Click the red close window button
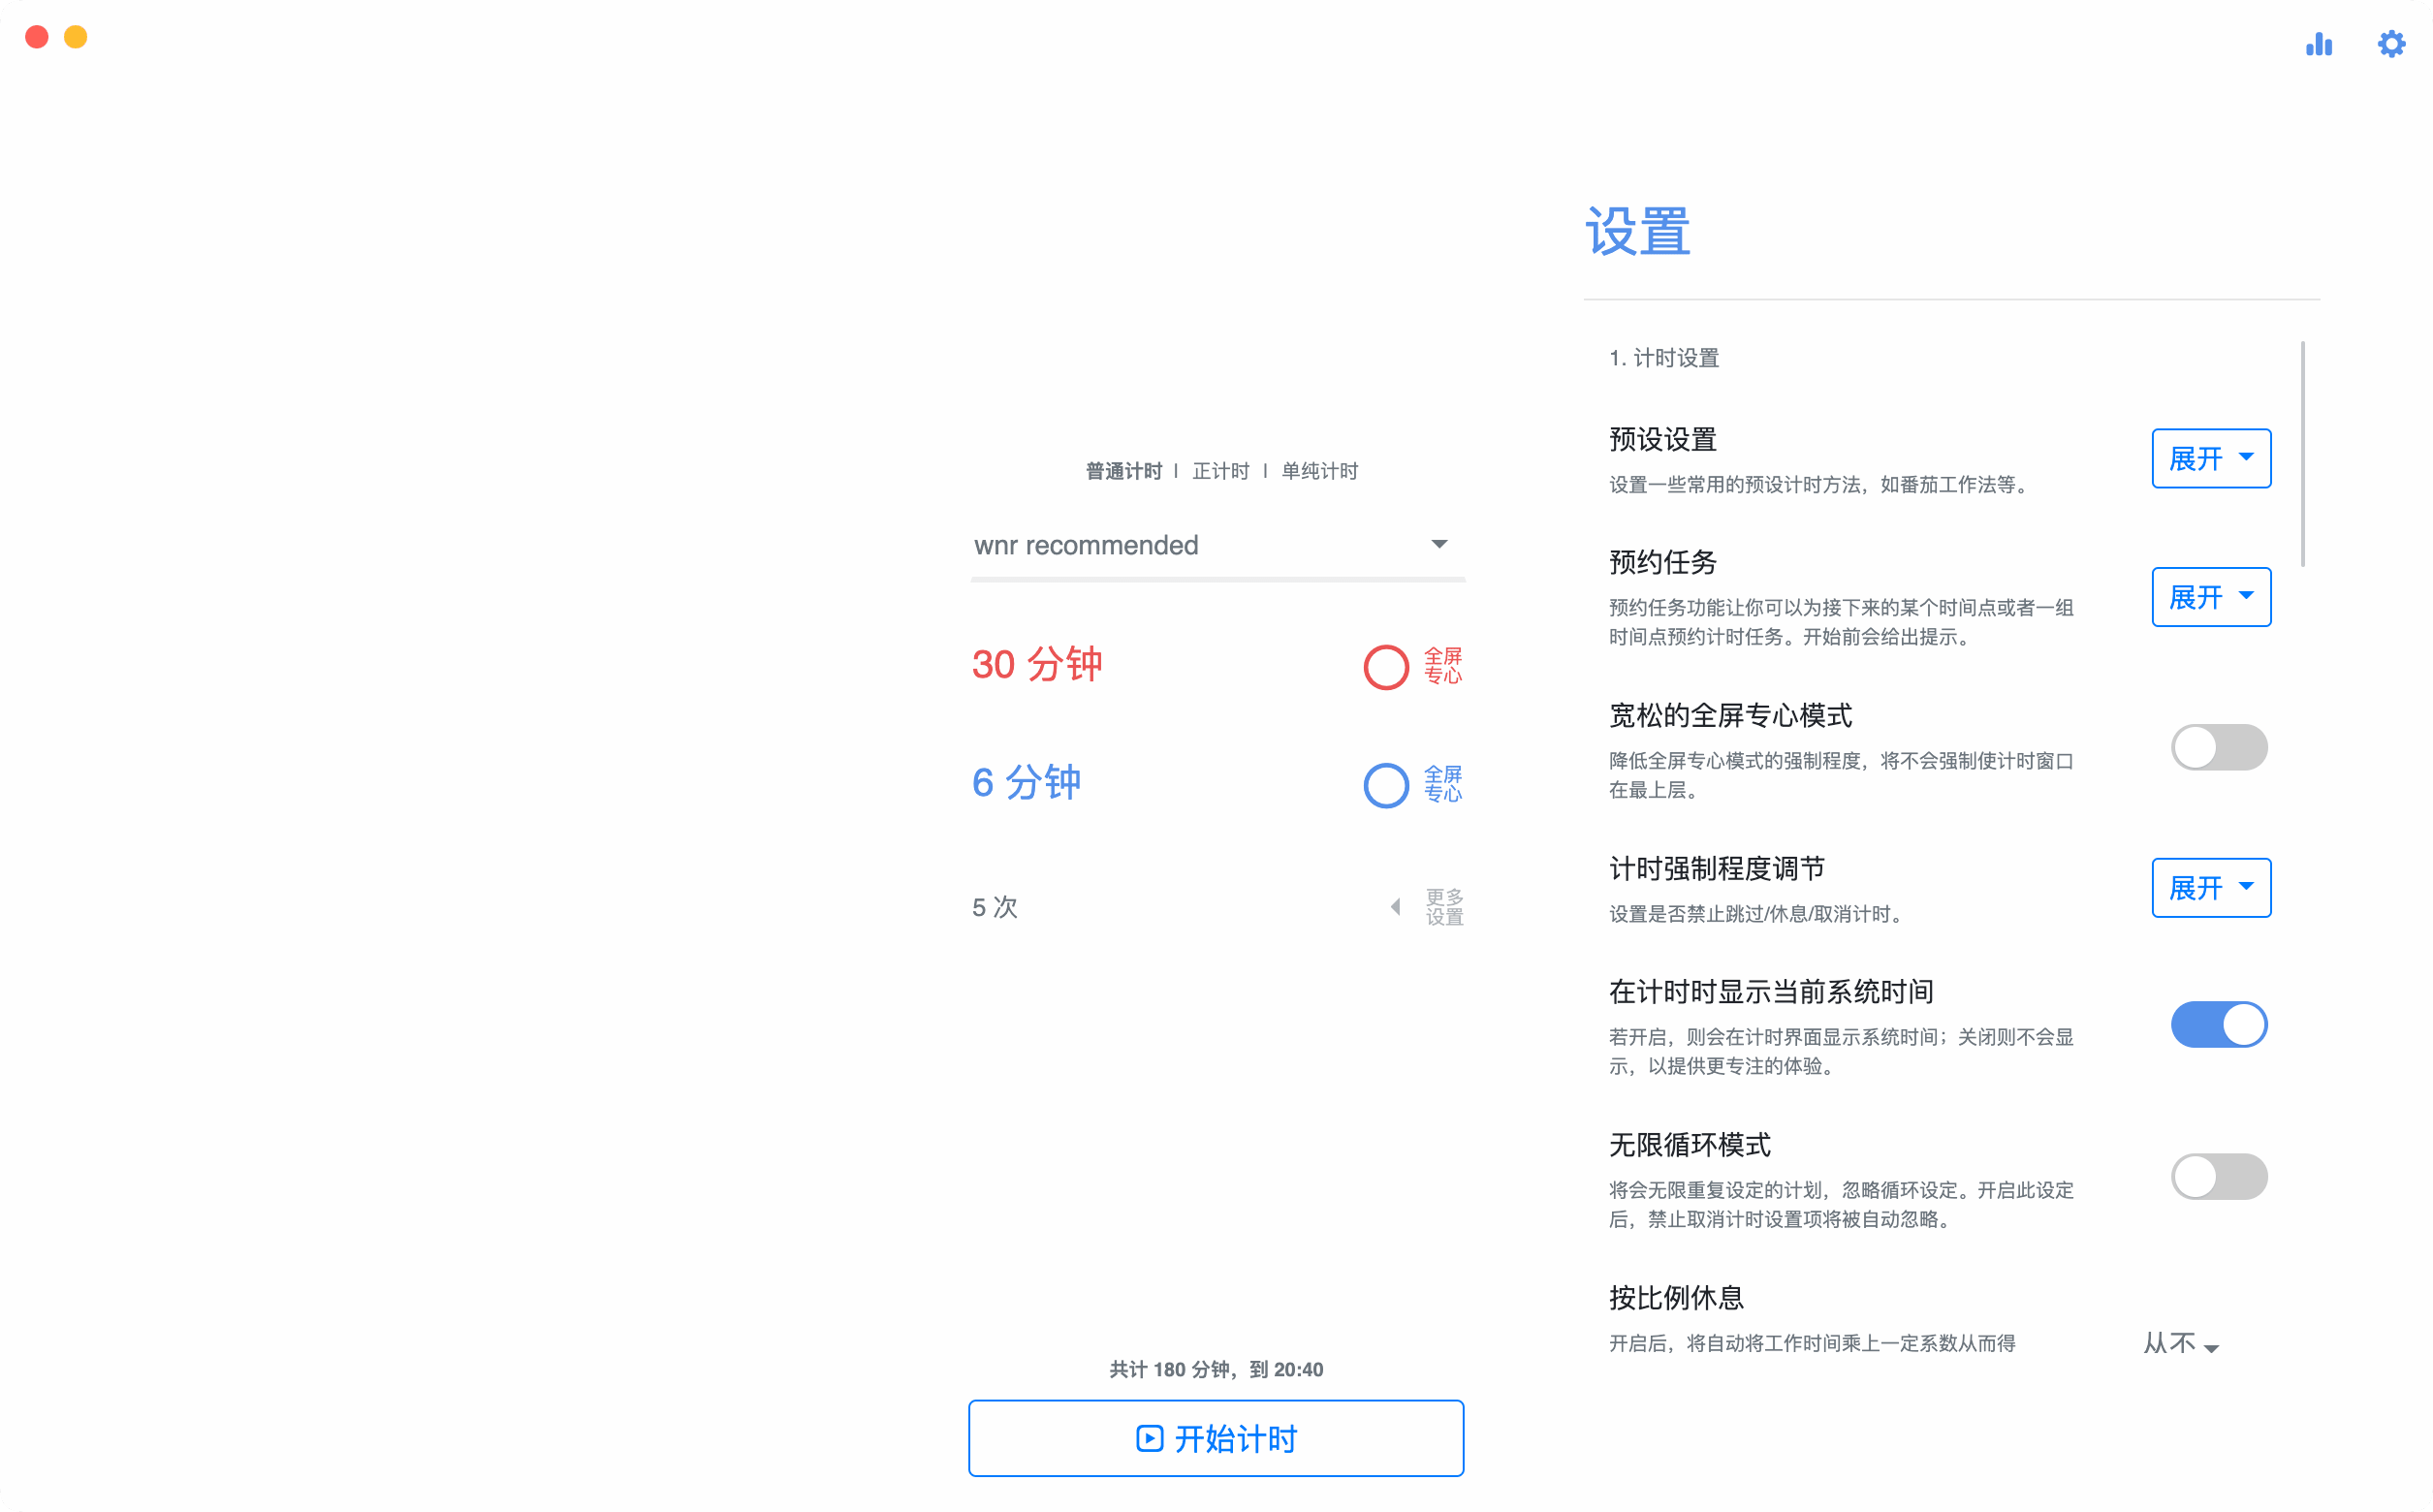Screen dimensions: 2433x1512 pyautogui.click(x=37, y=37)
